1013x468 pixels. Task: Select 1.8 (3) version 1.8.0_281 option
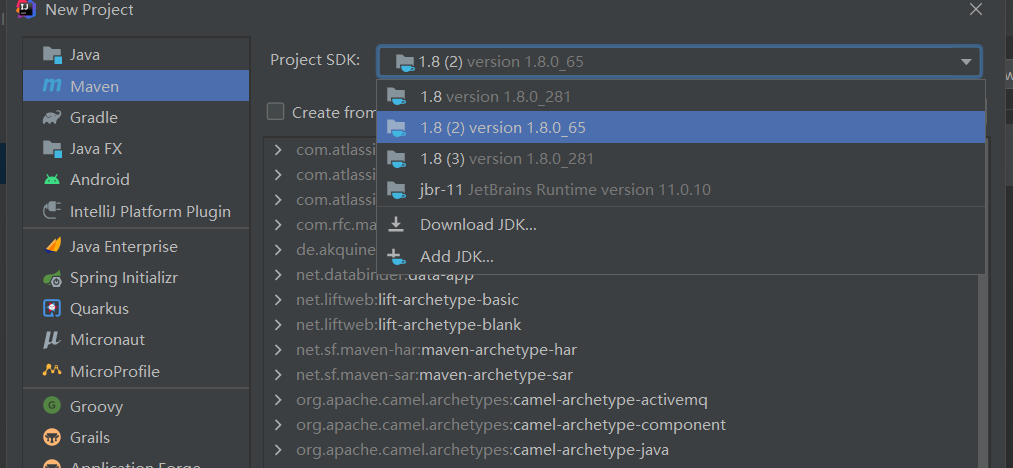click(x=680, y=158)
